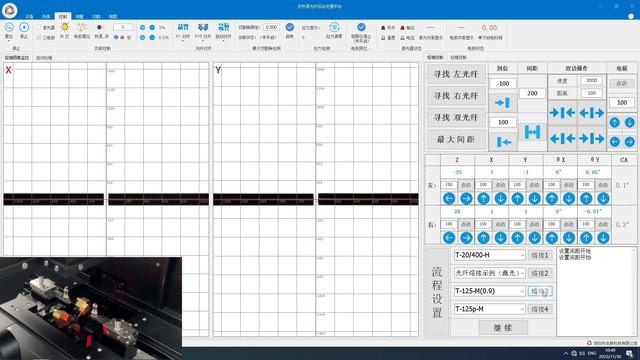Expand the arrow under auto alignment
Viewport: 640px width, 360px height.
223,41
